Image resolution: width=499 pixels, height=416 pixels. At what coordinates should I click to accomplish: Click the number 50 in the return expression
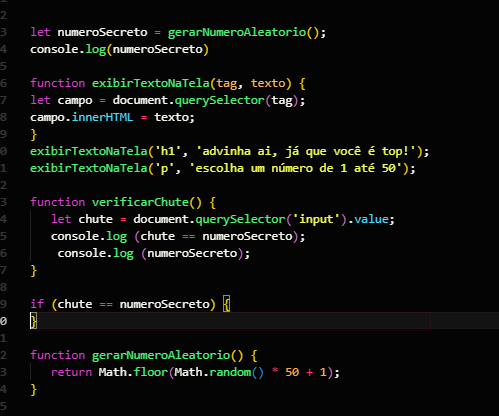(x=292, y=372)
